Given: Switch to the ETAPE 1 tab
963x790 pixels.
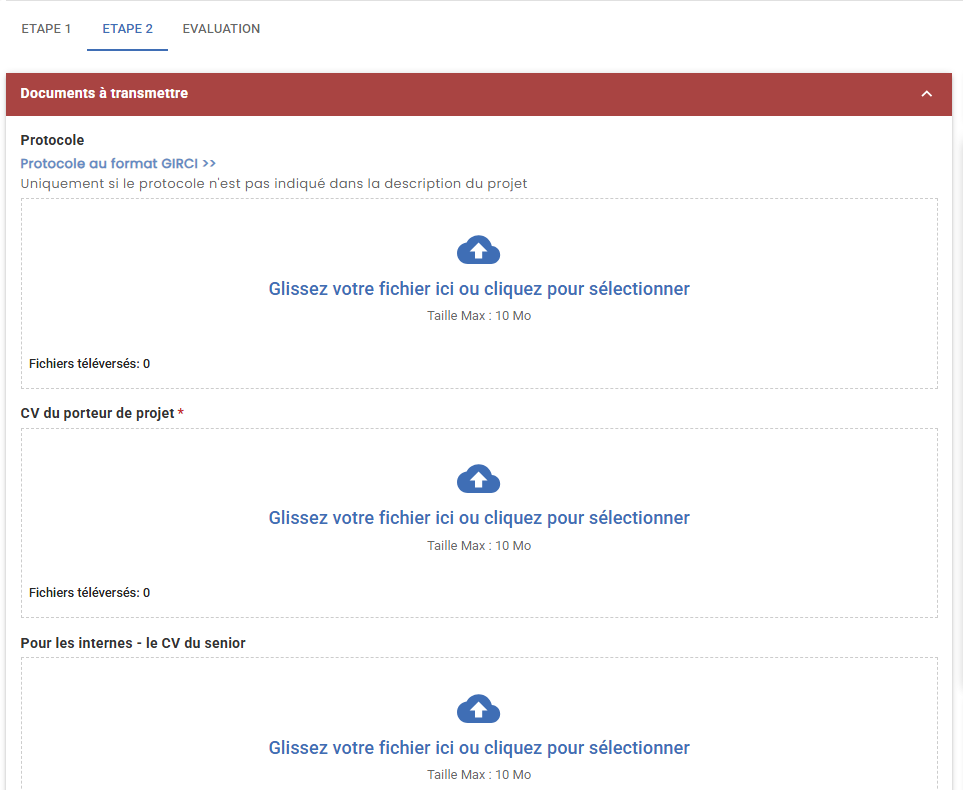Looking at the screenshot, I should pos(46,29).
